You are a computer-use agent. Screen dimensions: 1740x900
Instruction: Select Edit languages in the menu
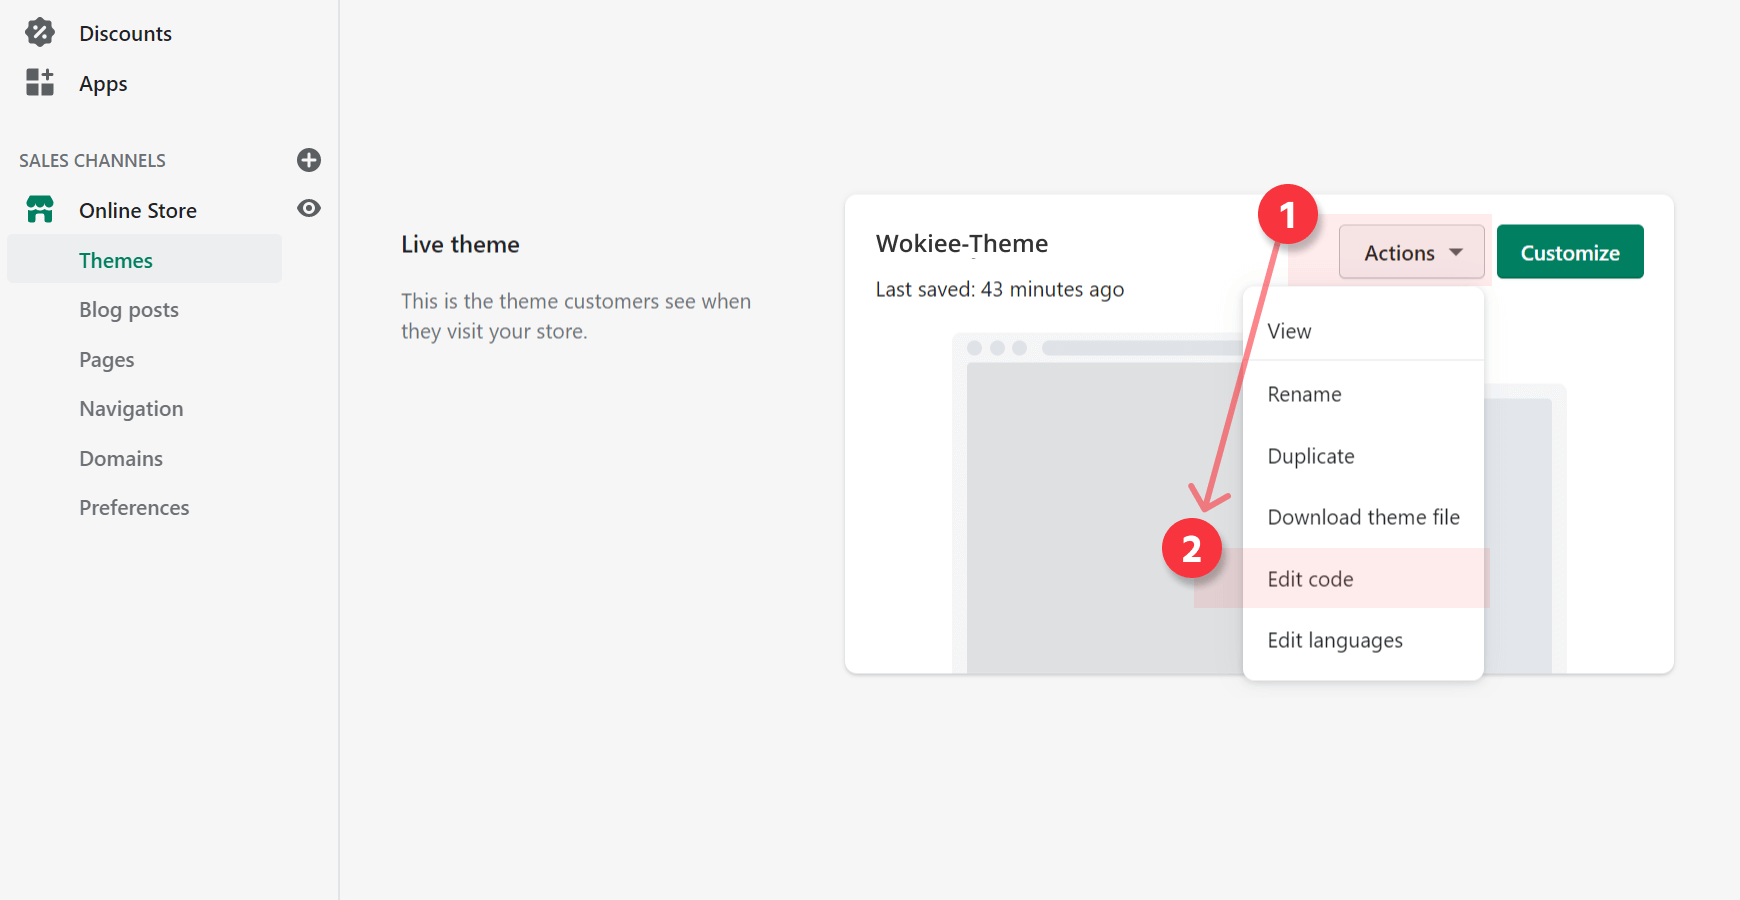point(1363,640)
